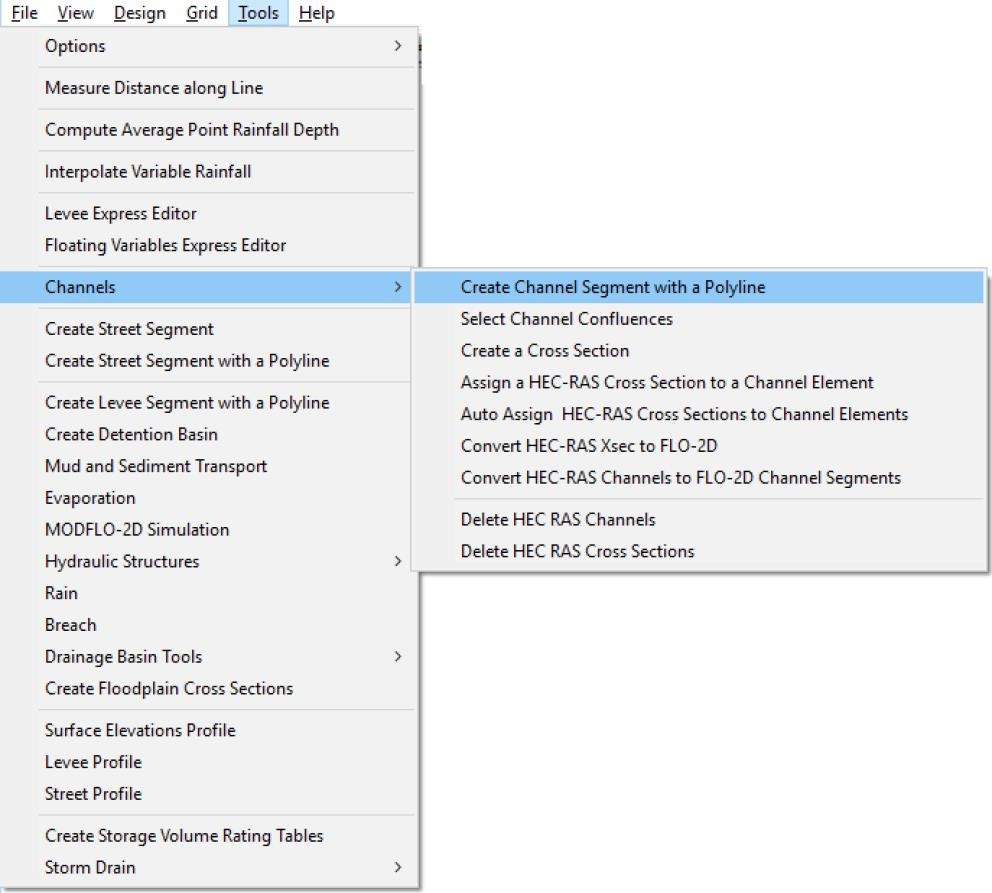This screenshot has height=893, width=992.
Task: Choose Delete HEC RAS Channels
Action: click(x=557, y=519)
